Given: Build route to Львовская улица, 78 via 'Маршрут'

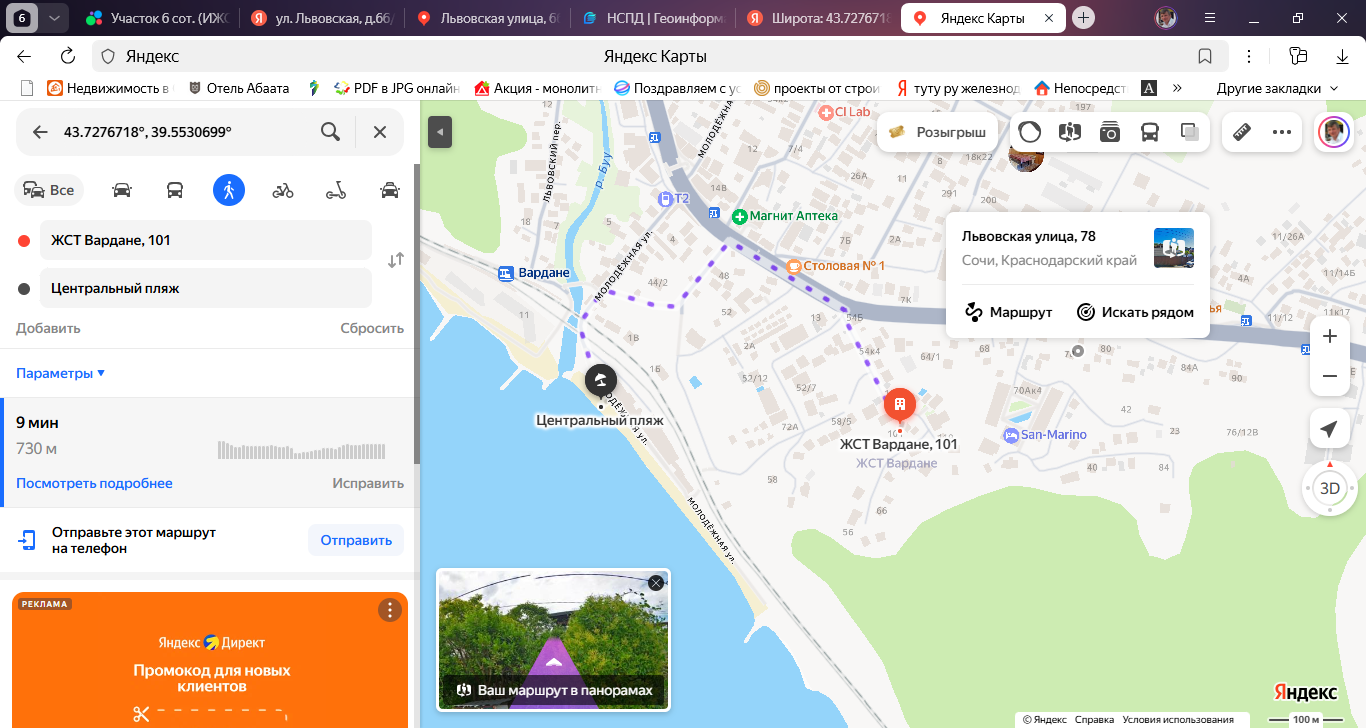Looking at the screenshot, I should click(x=1008, y=312).
